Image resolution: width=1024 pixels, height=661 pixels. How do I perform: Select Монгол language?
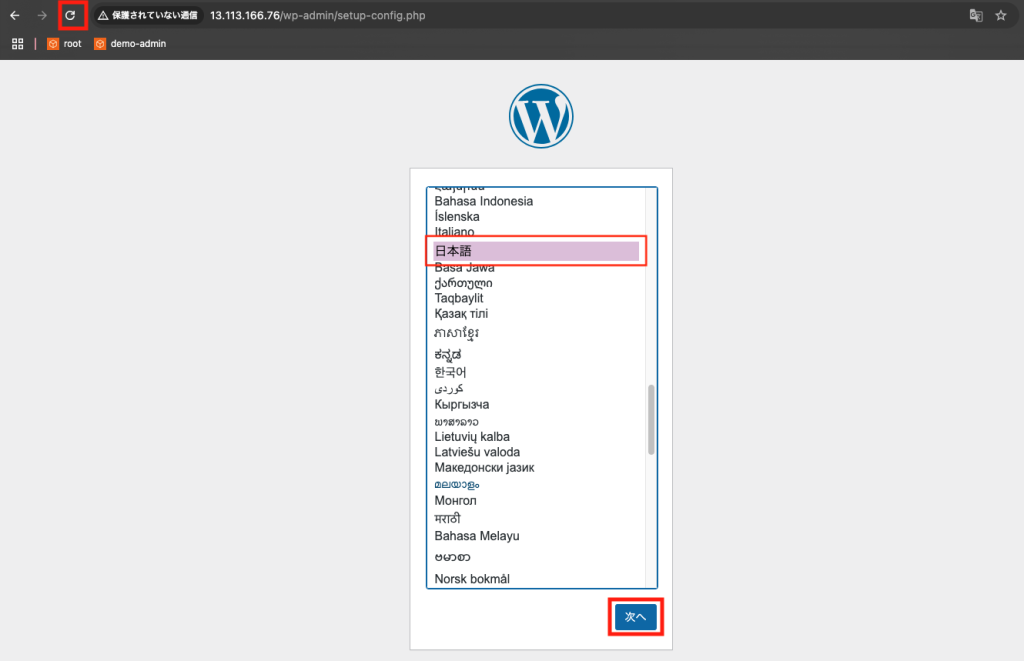pos(536,501)
